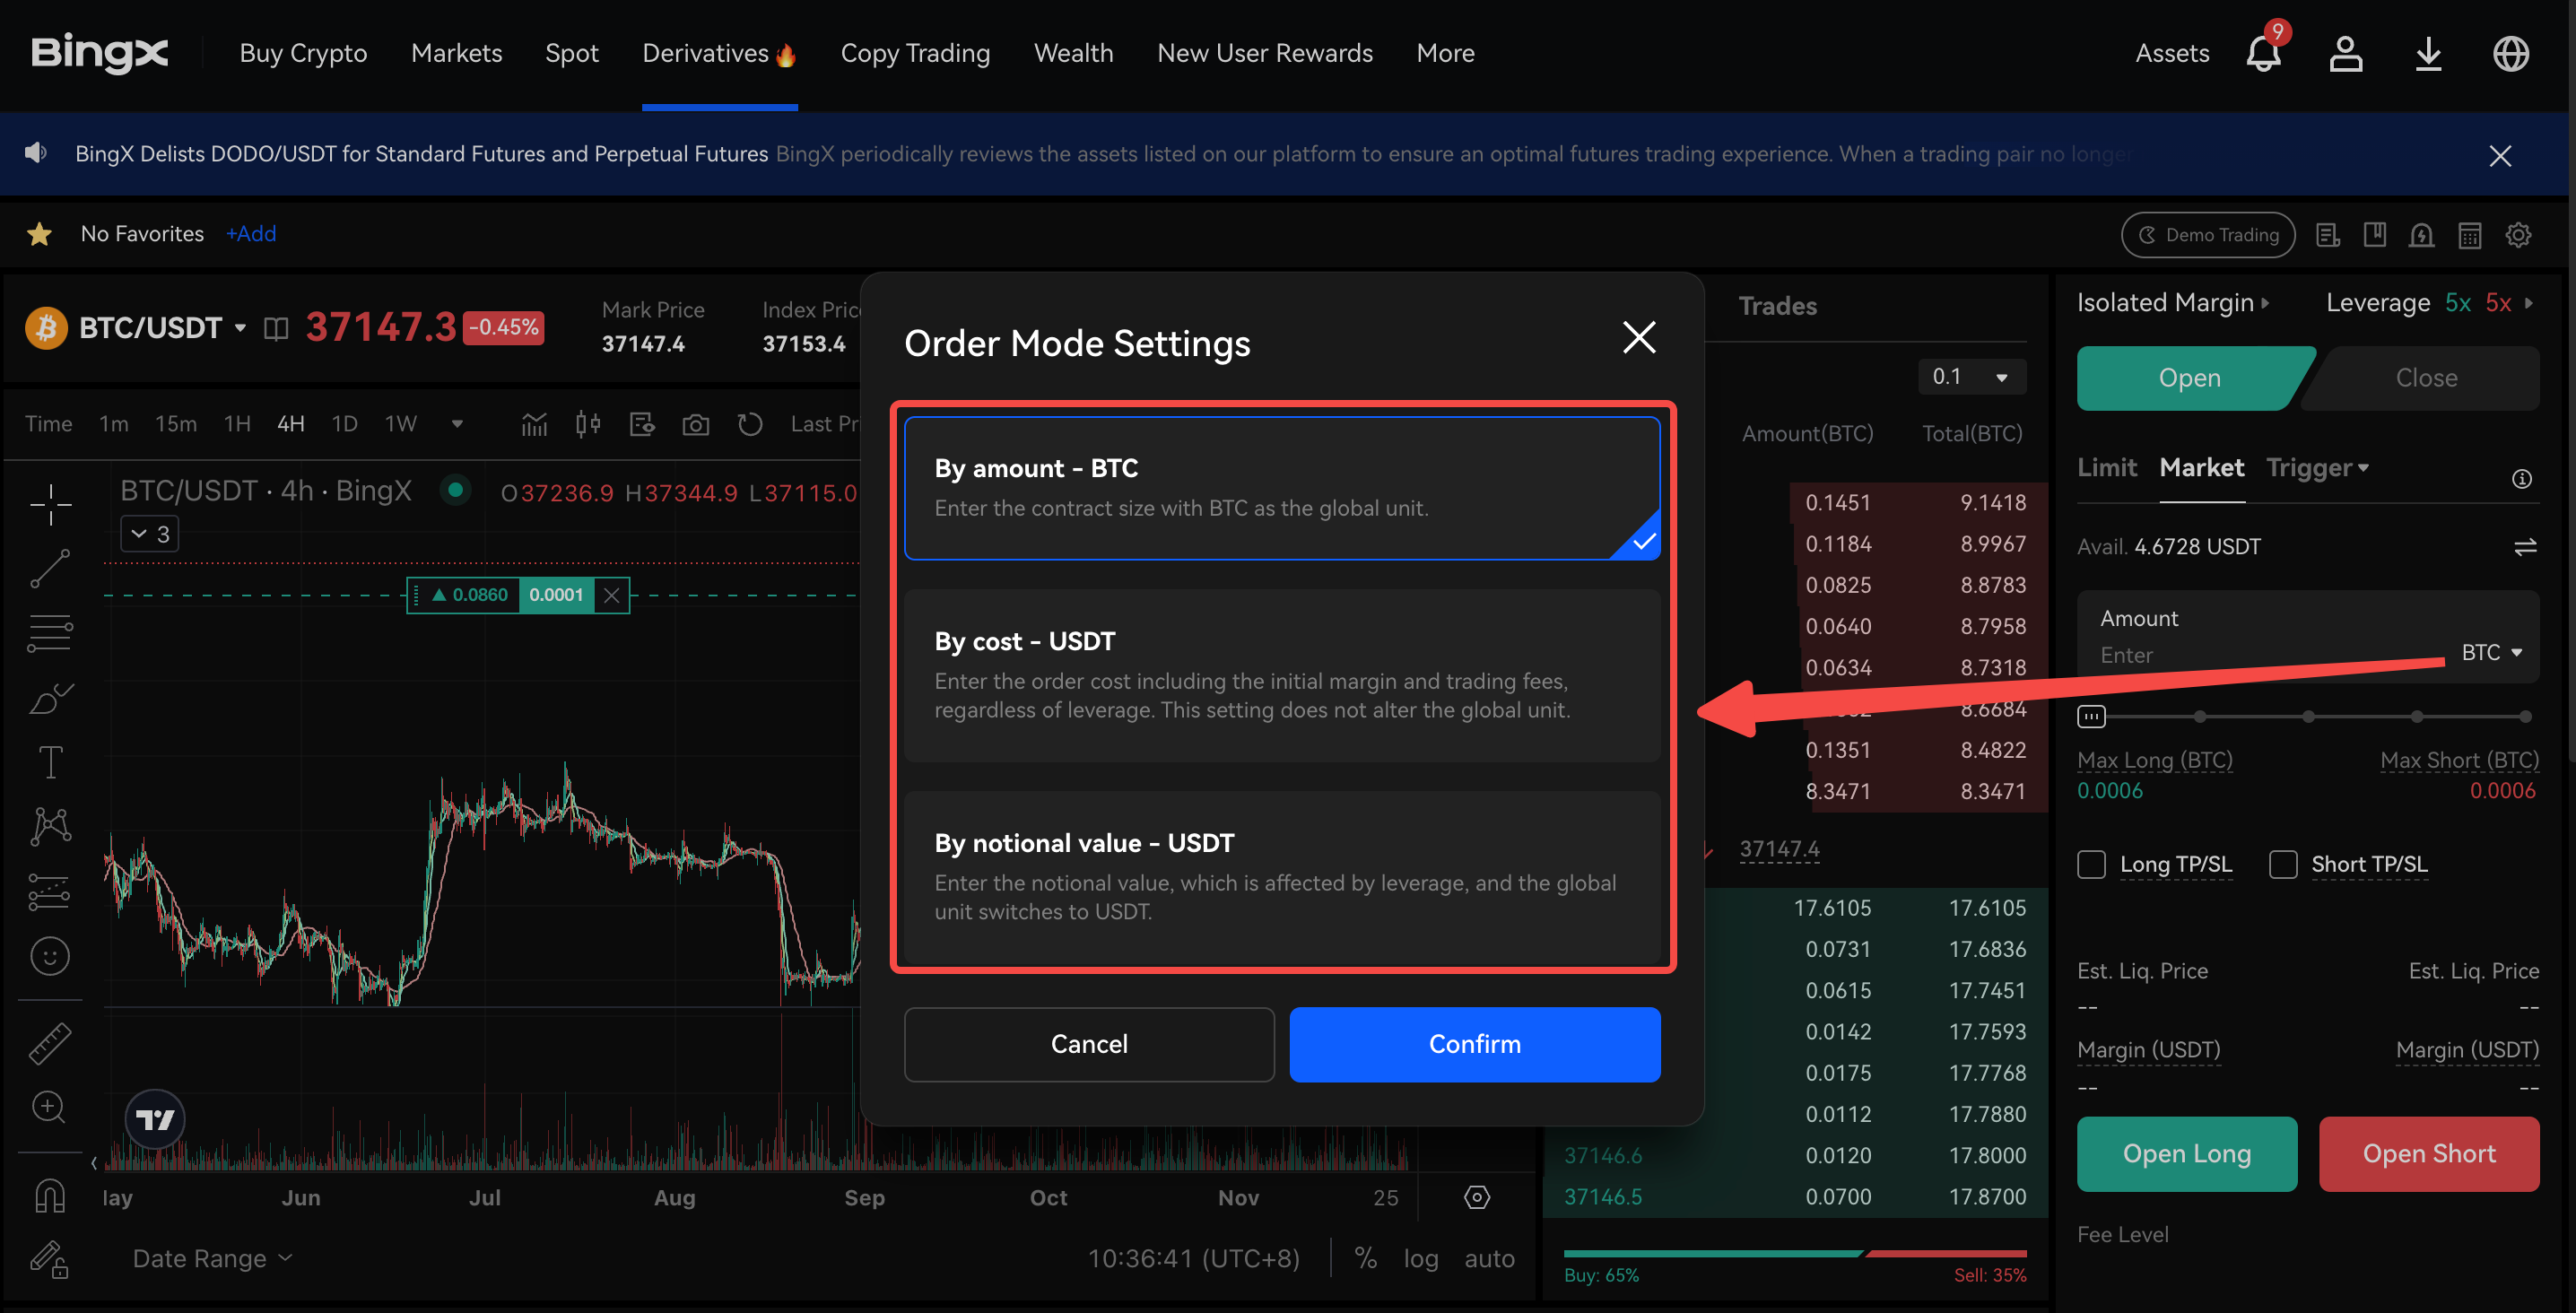Click the download app icon
Image resolution: width=2576 pixels, height=1313 pixels.
2428,54
